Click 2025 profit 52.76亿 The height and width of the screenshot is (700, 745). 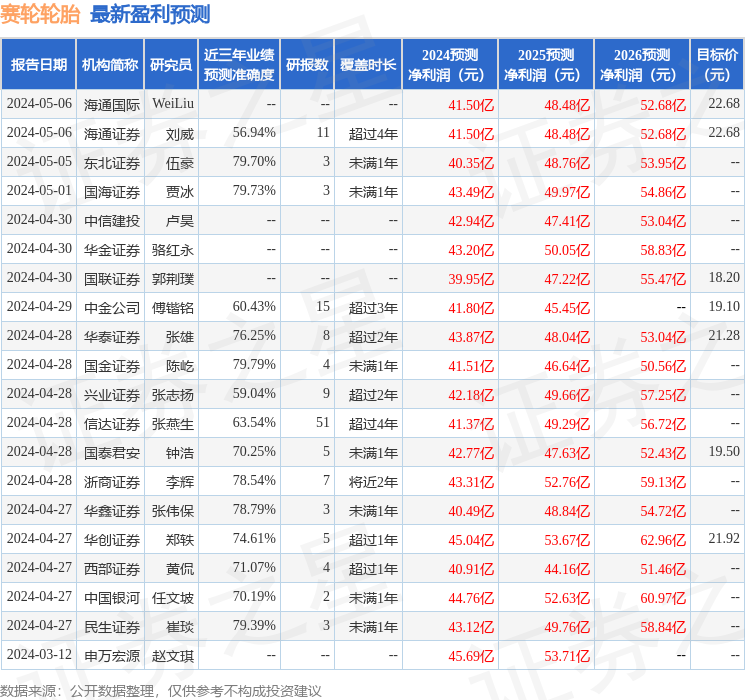click(567, 482)
